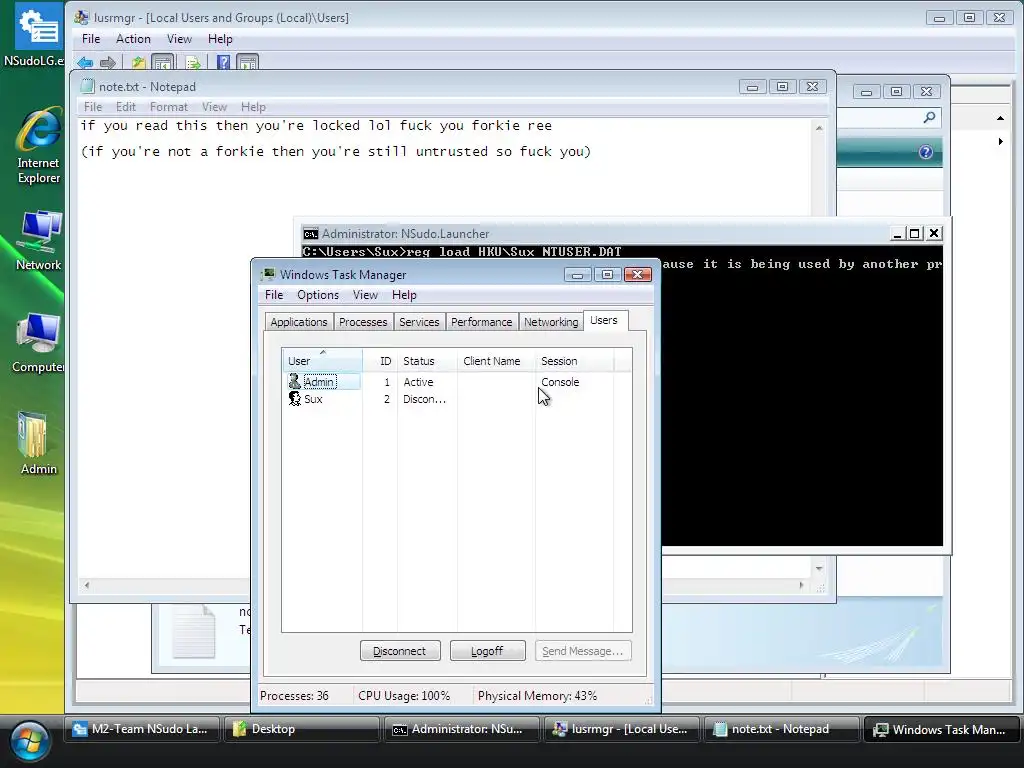Open Task Manager Help menu
Image resolution: width=1024 pixels, height=768 pixels.
[x=404, y=295]
